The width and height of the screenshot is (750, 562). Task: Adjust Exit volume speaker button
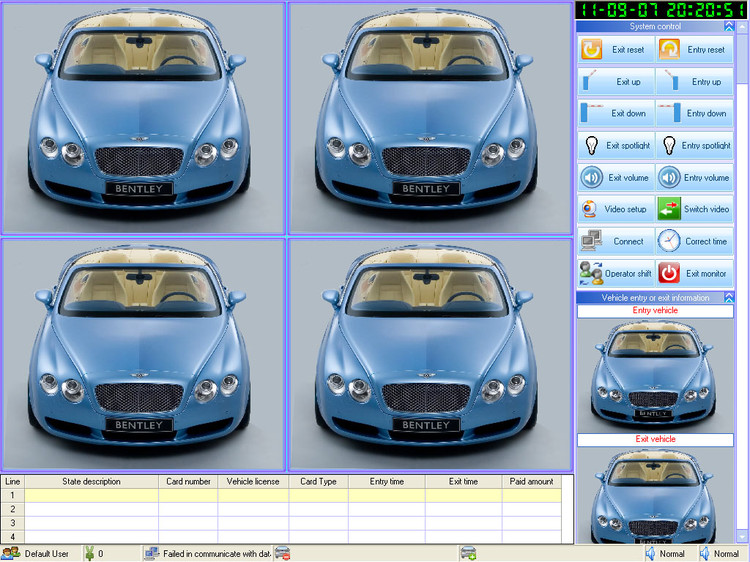tap(616, 177)
